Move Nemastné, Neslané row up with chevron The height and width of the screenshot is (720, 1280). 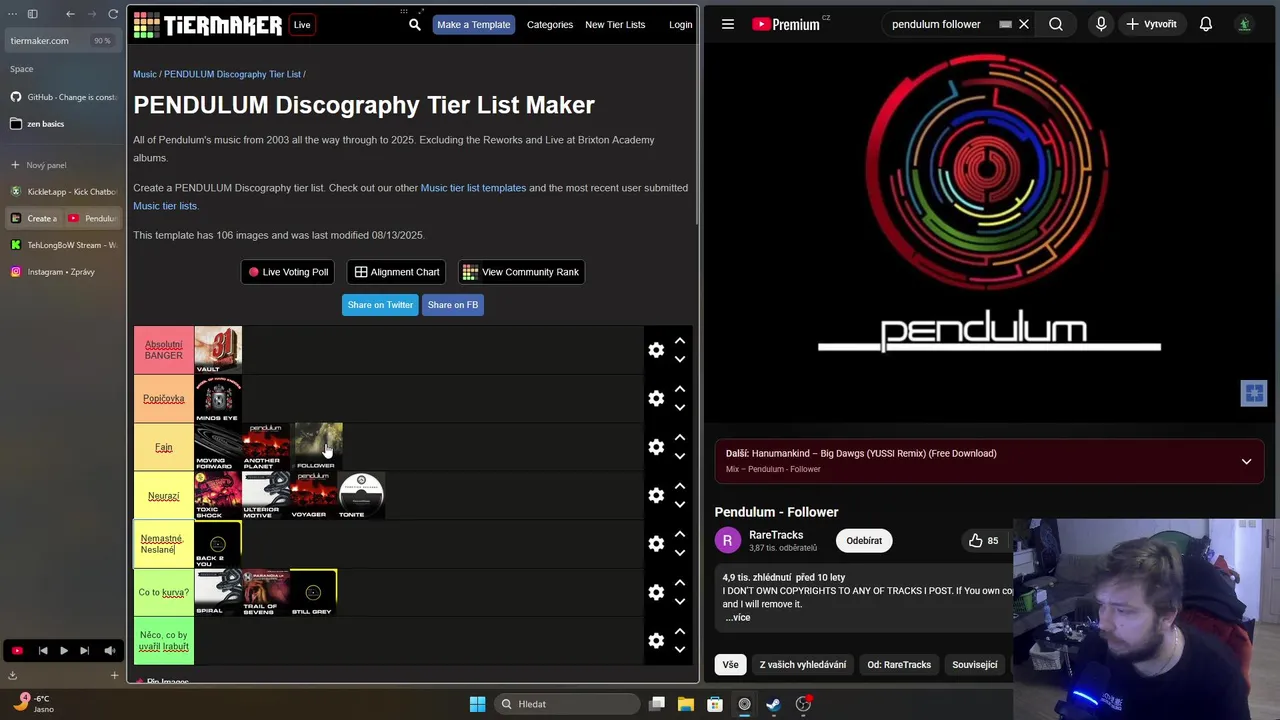(680, 534)
